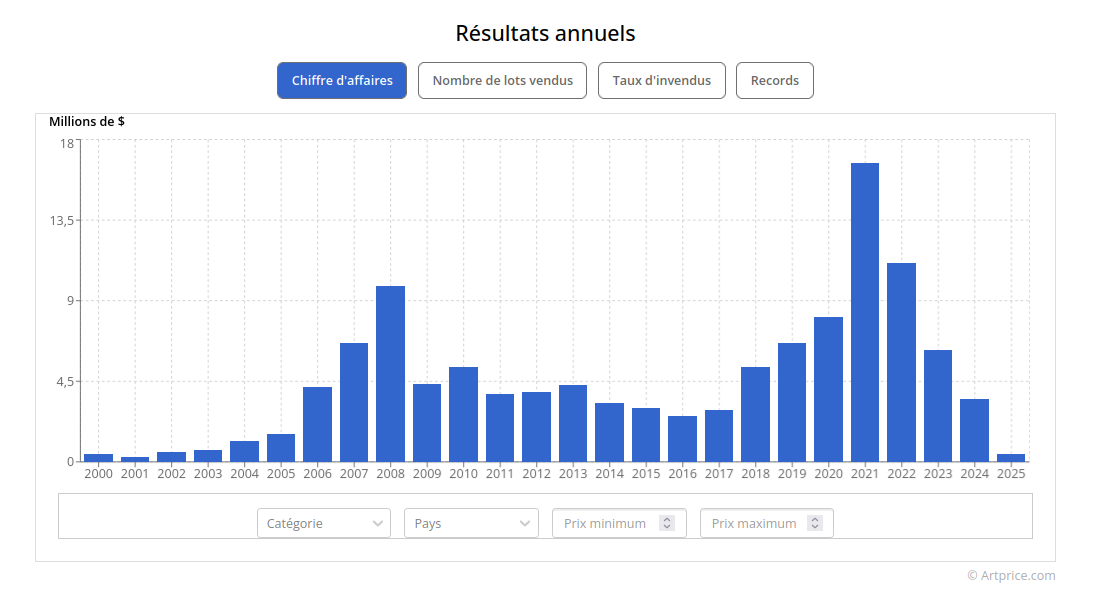Click the '2000' axis label
The width and height of the screenshot is (1095, 609).
98,474
